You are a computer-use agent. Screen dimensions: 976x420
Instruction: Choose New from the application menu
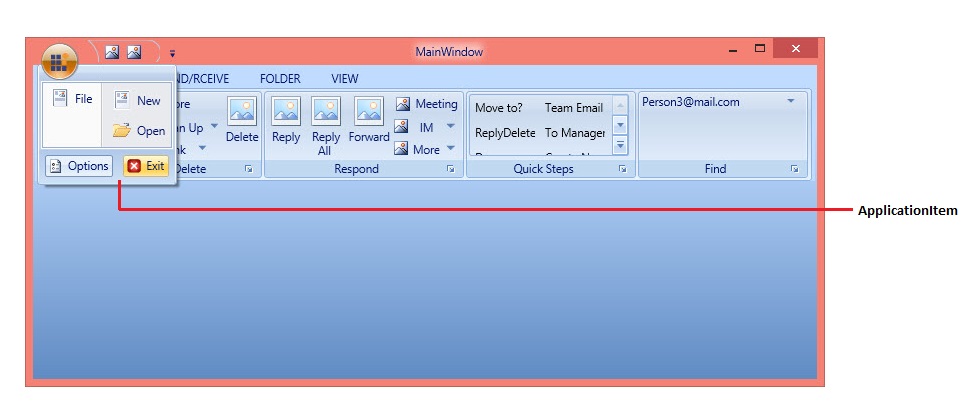point(137,100)
